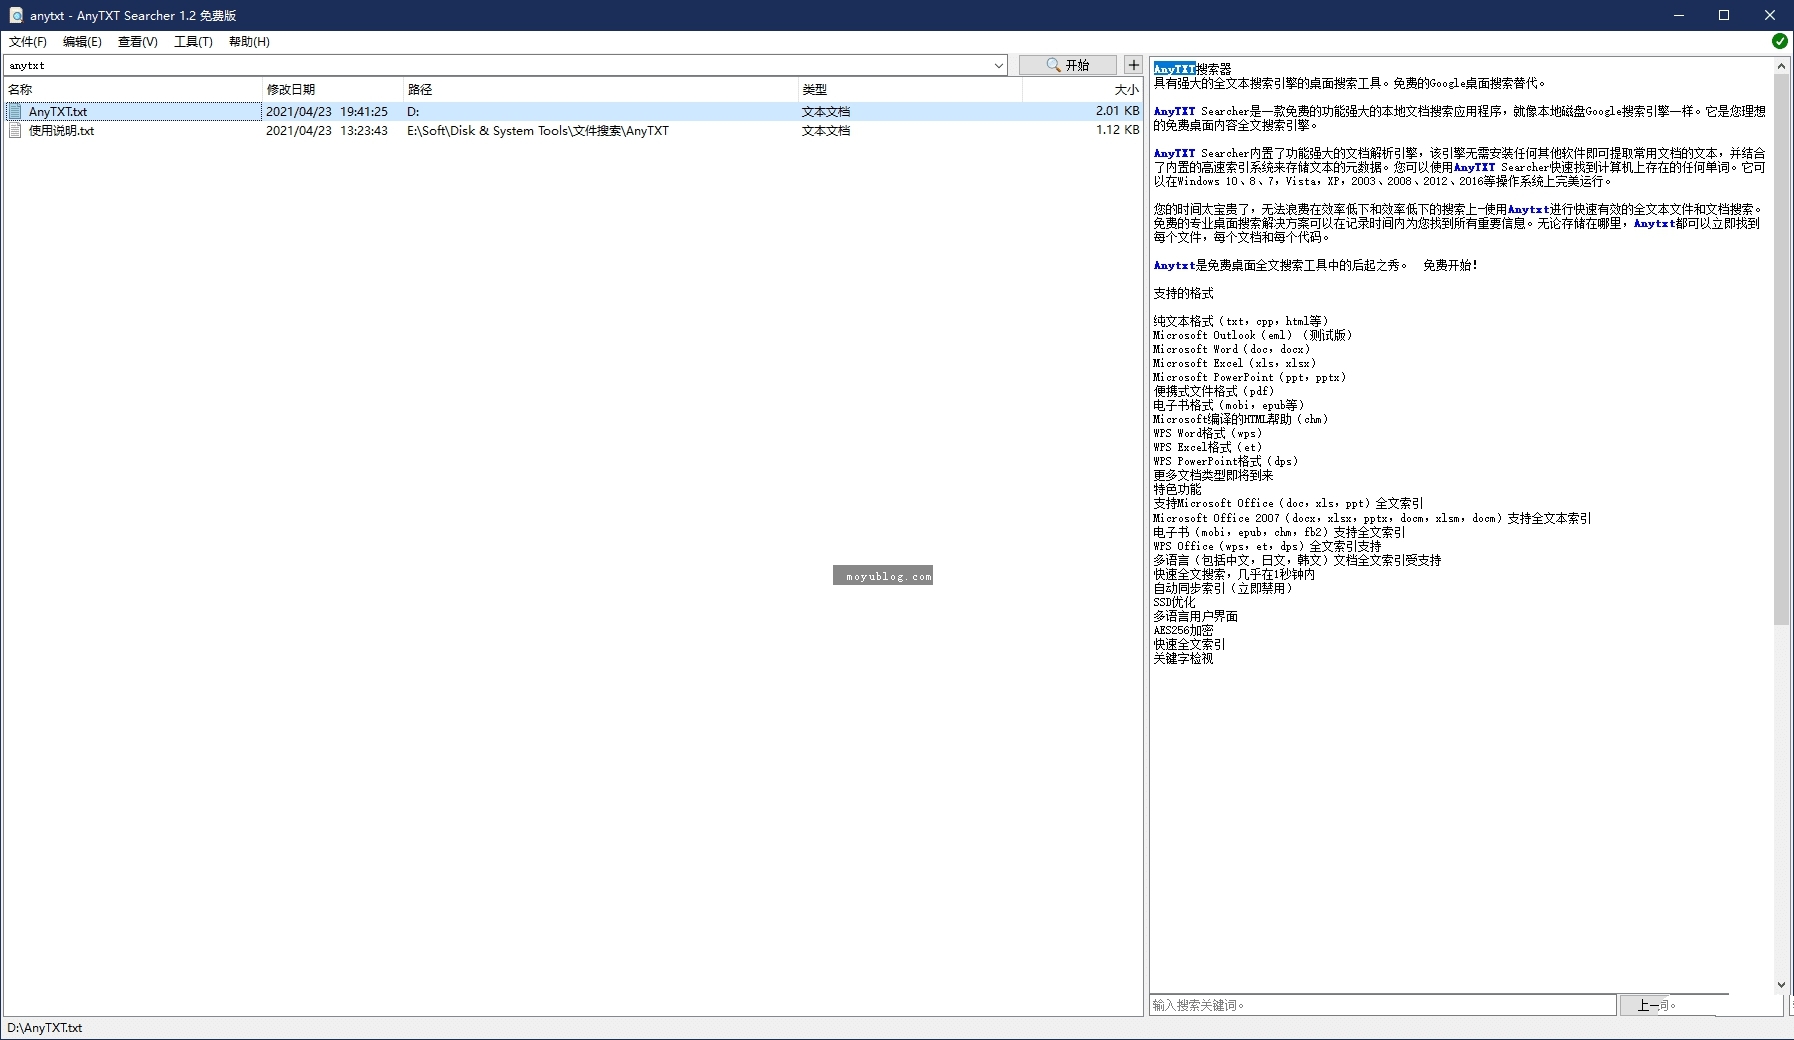The width and height of the screenshot is (1794, 1040).
Task: Click the Microsoft Word (doc, docx) line
Action: click(1231, 349)
